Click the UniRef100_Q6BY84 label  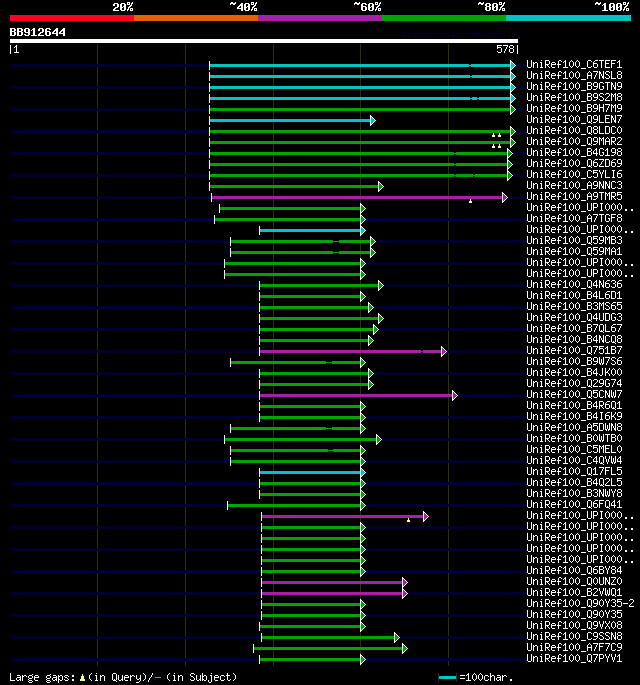coord(574,571)
